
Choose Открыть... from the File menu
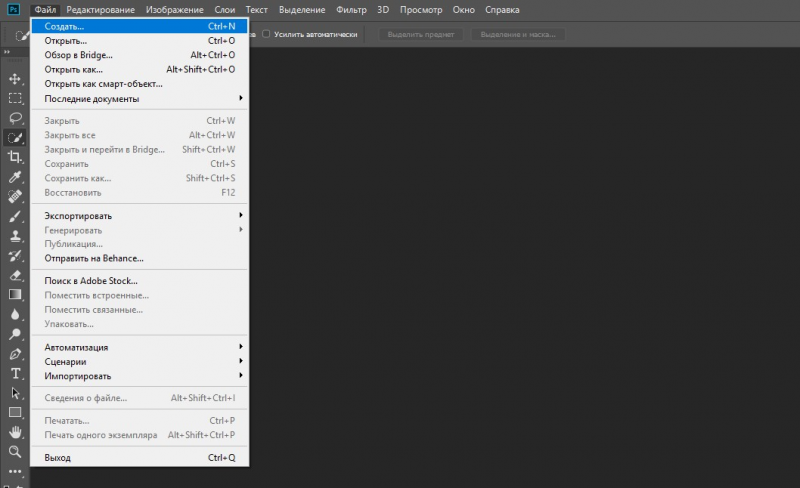(139, 40)
